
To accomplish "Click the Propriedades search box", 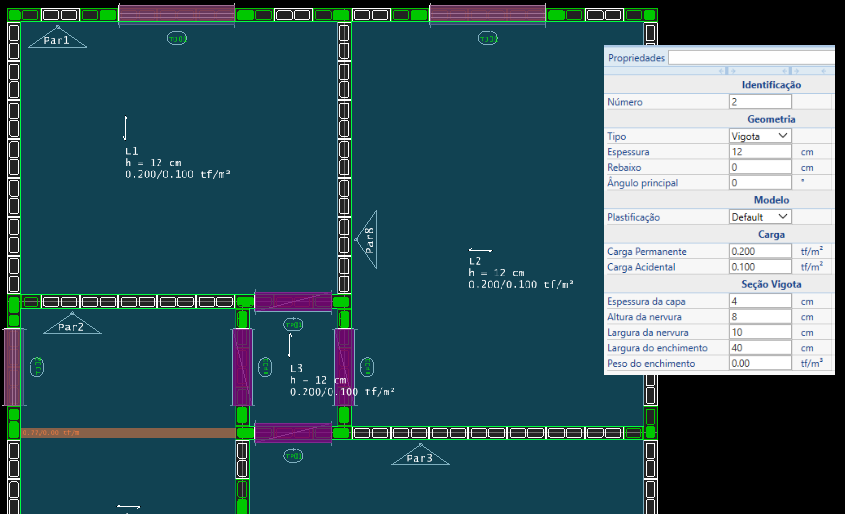I will [750, 58].
